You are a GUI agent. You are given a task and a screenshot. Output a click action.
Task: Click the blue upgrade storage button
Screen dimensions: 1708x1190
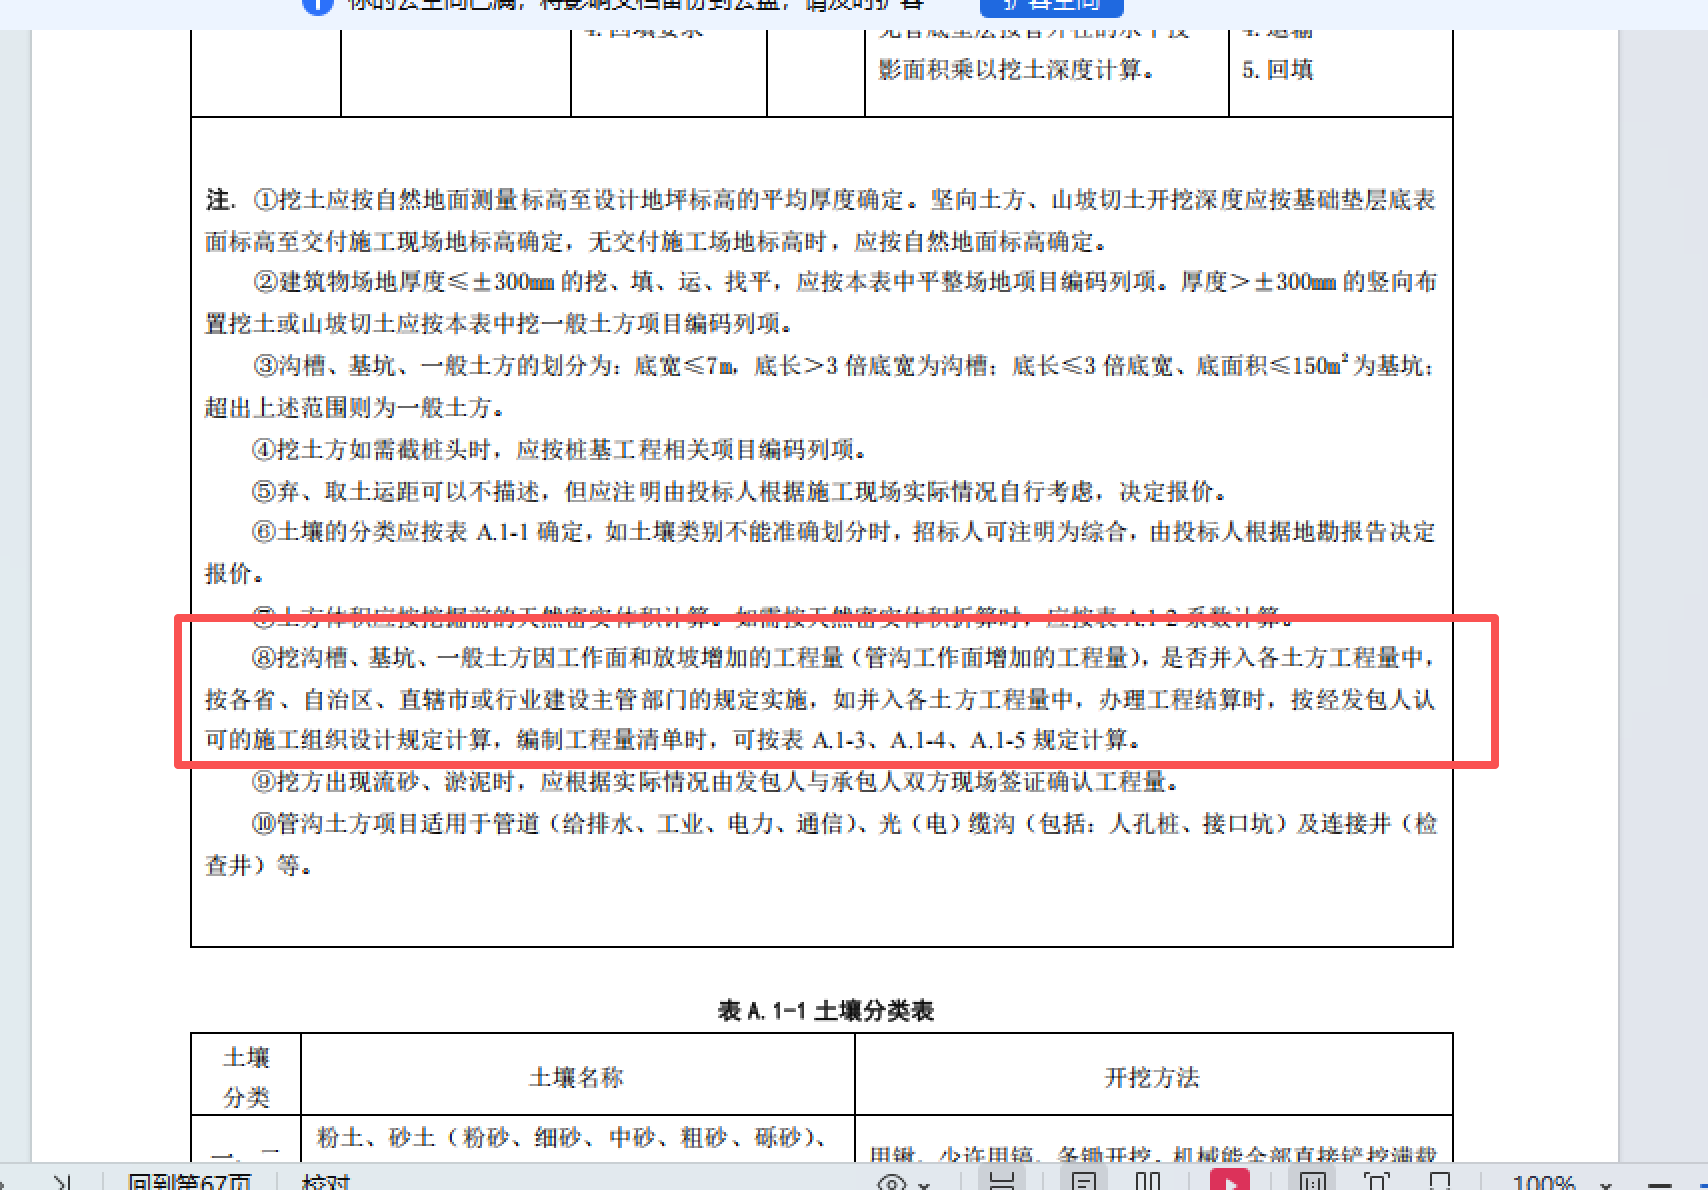click(x=1051, y=7)
